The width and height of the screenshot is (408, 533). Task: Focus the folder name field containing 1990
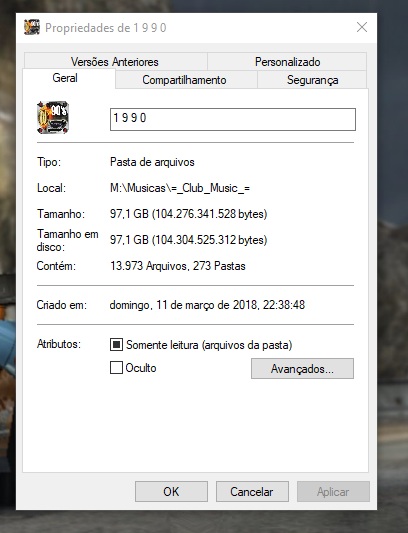coord(233,119)
